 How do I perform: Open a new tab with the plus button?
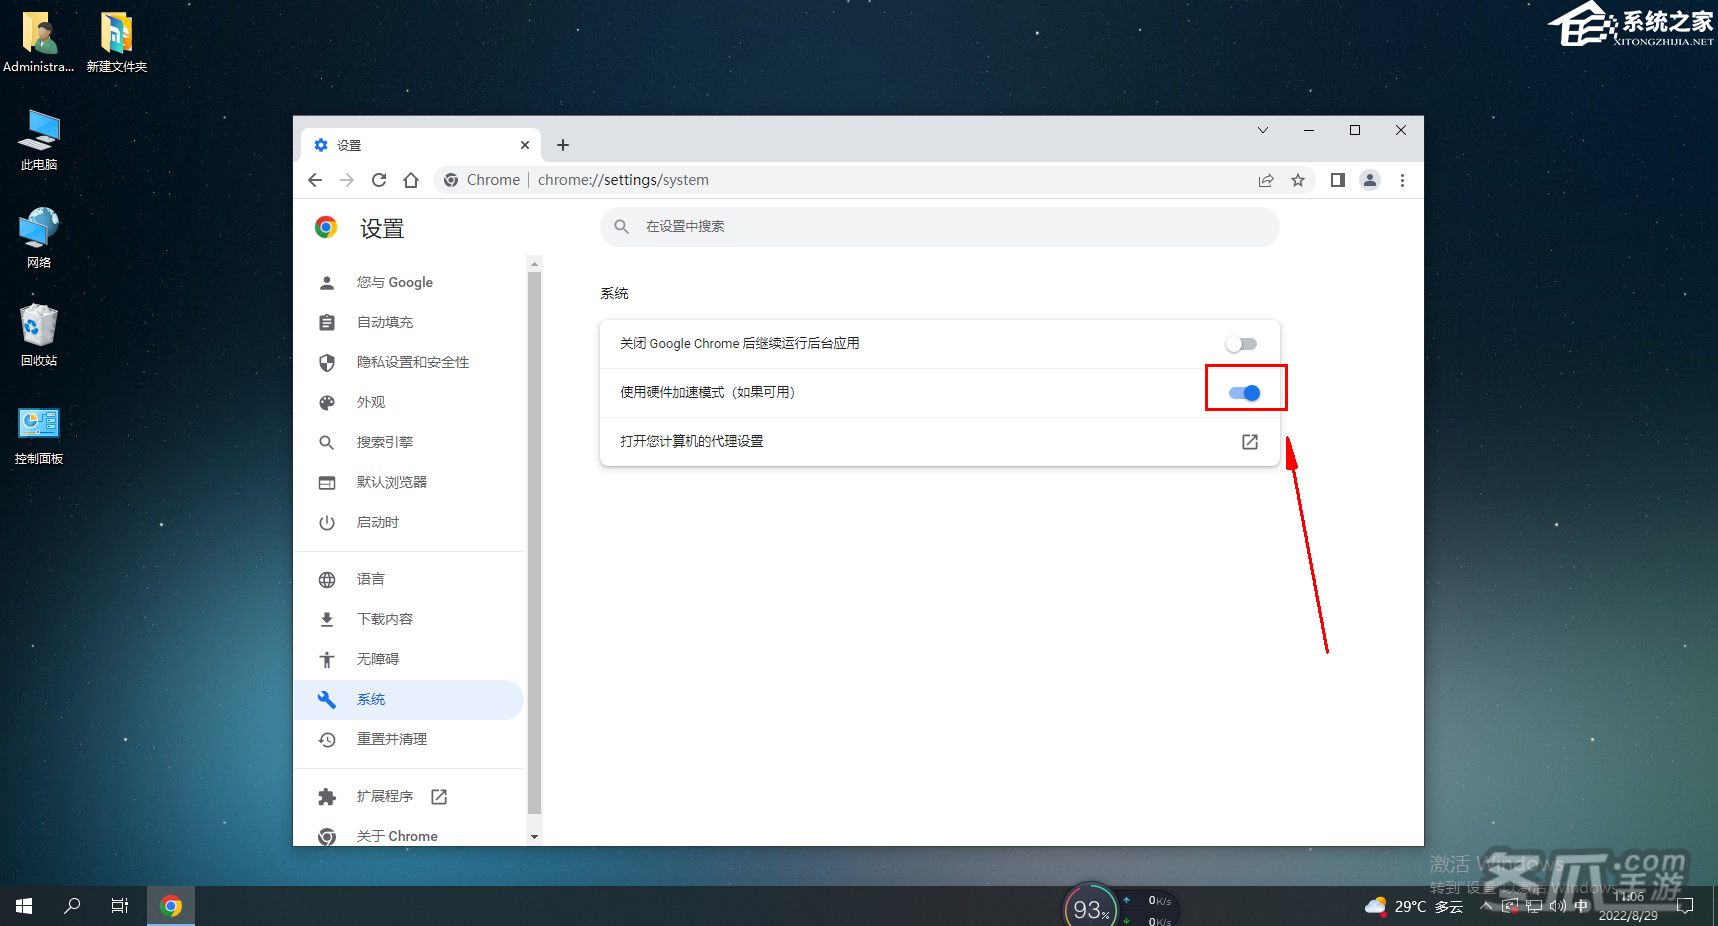click(563, 145)
